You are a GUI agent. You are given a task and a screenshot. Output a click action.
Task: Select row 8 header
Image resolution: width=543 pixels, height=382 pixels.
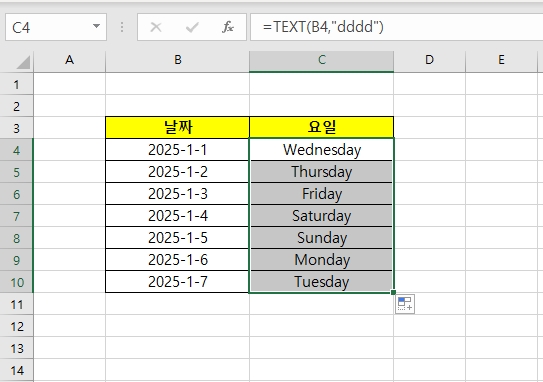click(17, 238)
